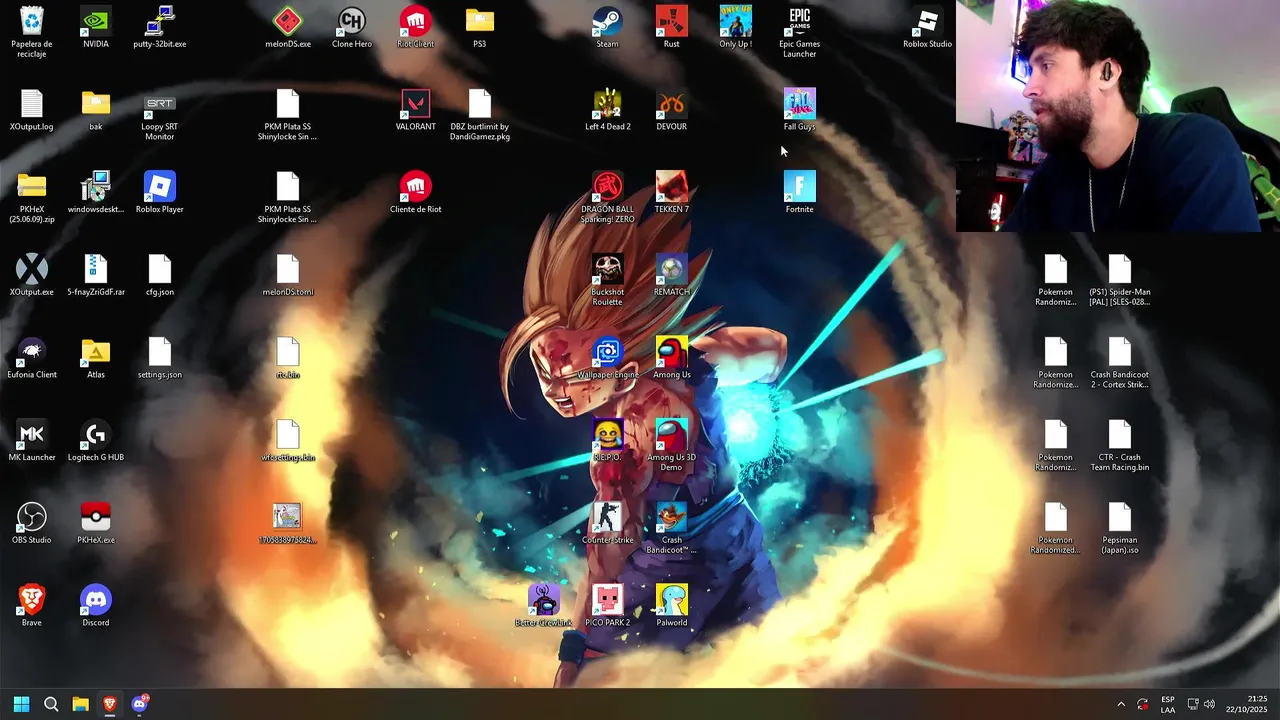Select the PKHeX.exe icon

[x=96, y=518]
